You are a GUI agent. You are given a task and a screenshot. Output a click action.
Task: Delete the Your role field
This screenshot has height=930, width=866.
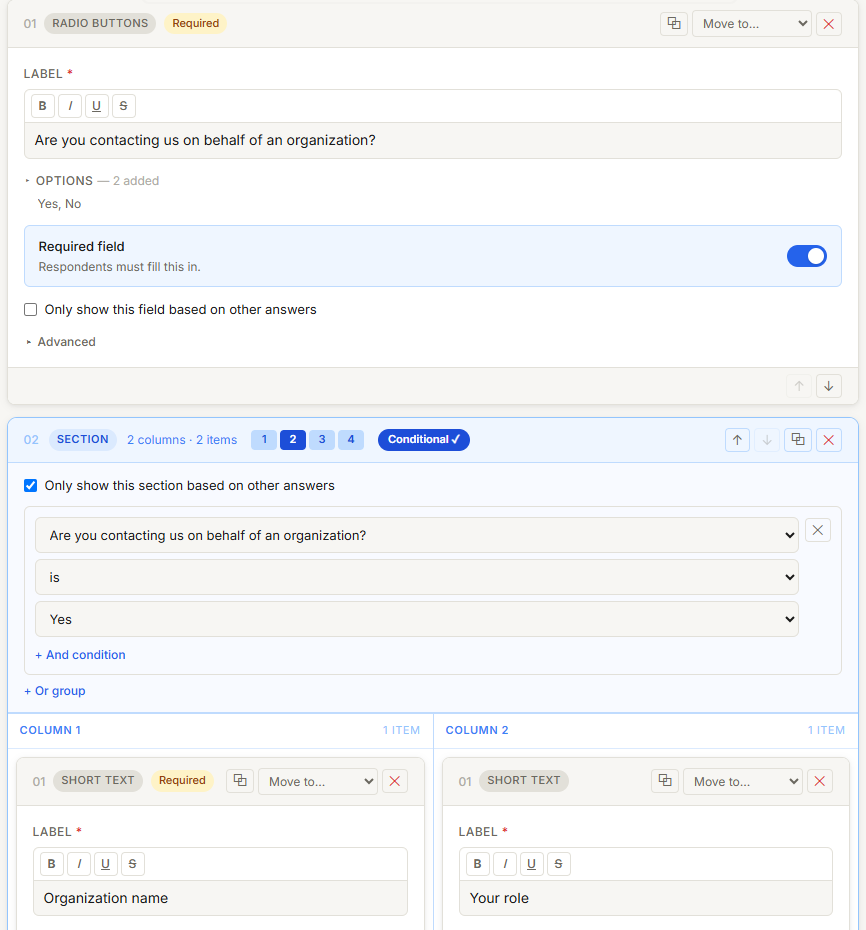click(x=820, y=782)
